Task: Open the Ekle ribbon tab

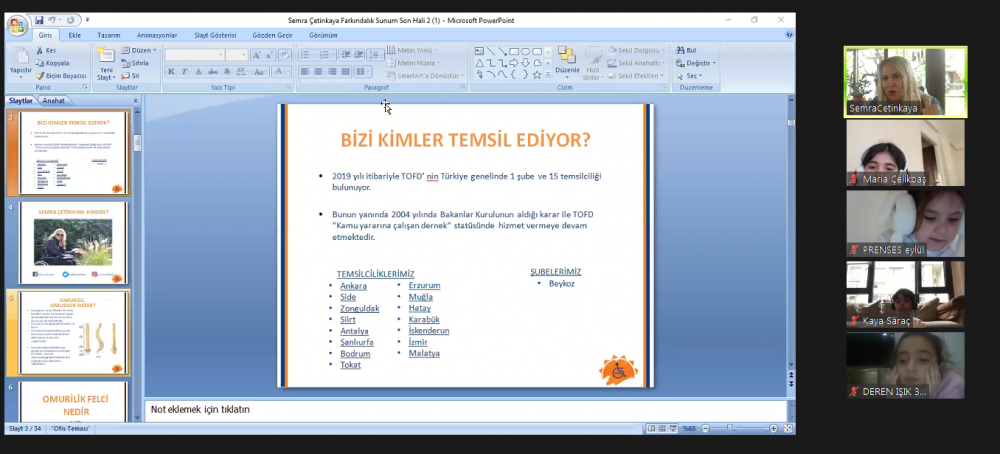Action: [x=75, y=35]
